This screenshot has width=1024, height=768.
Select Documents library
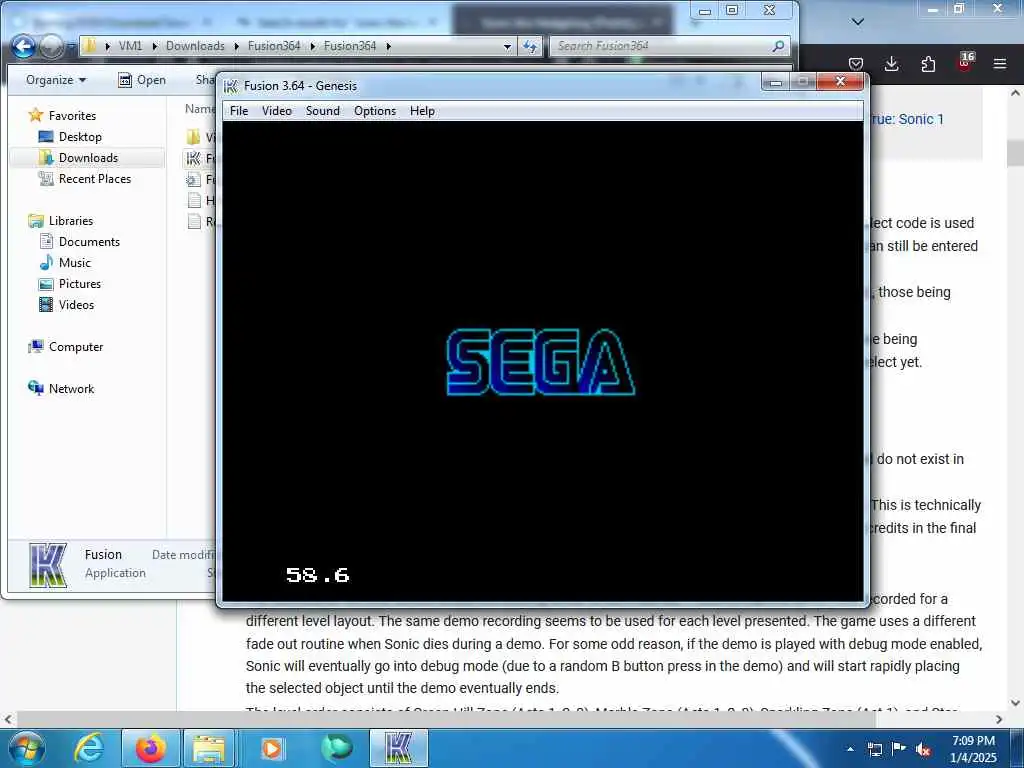89,242
